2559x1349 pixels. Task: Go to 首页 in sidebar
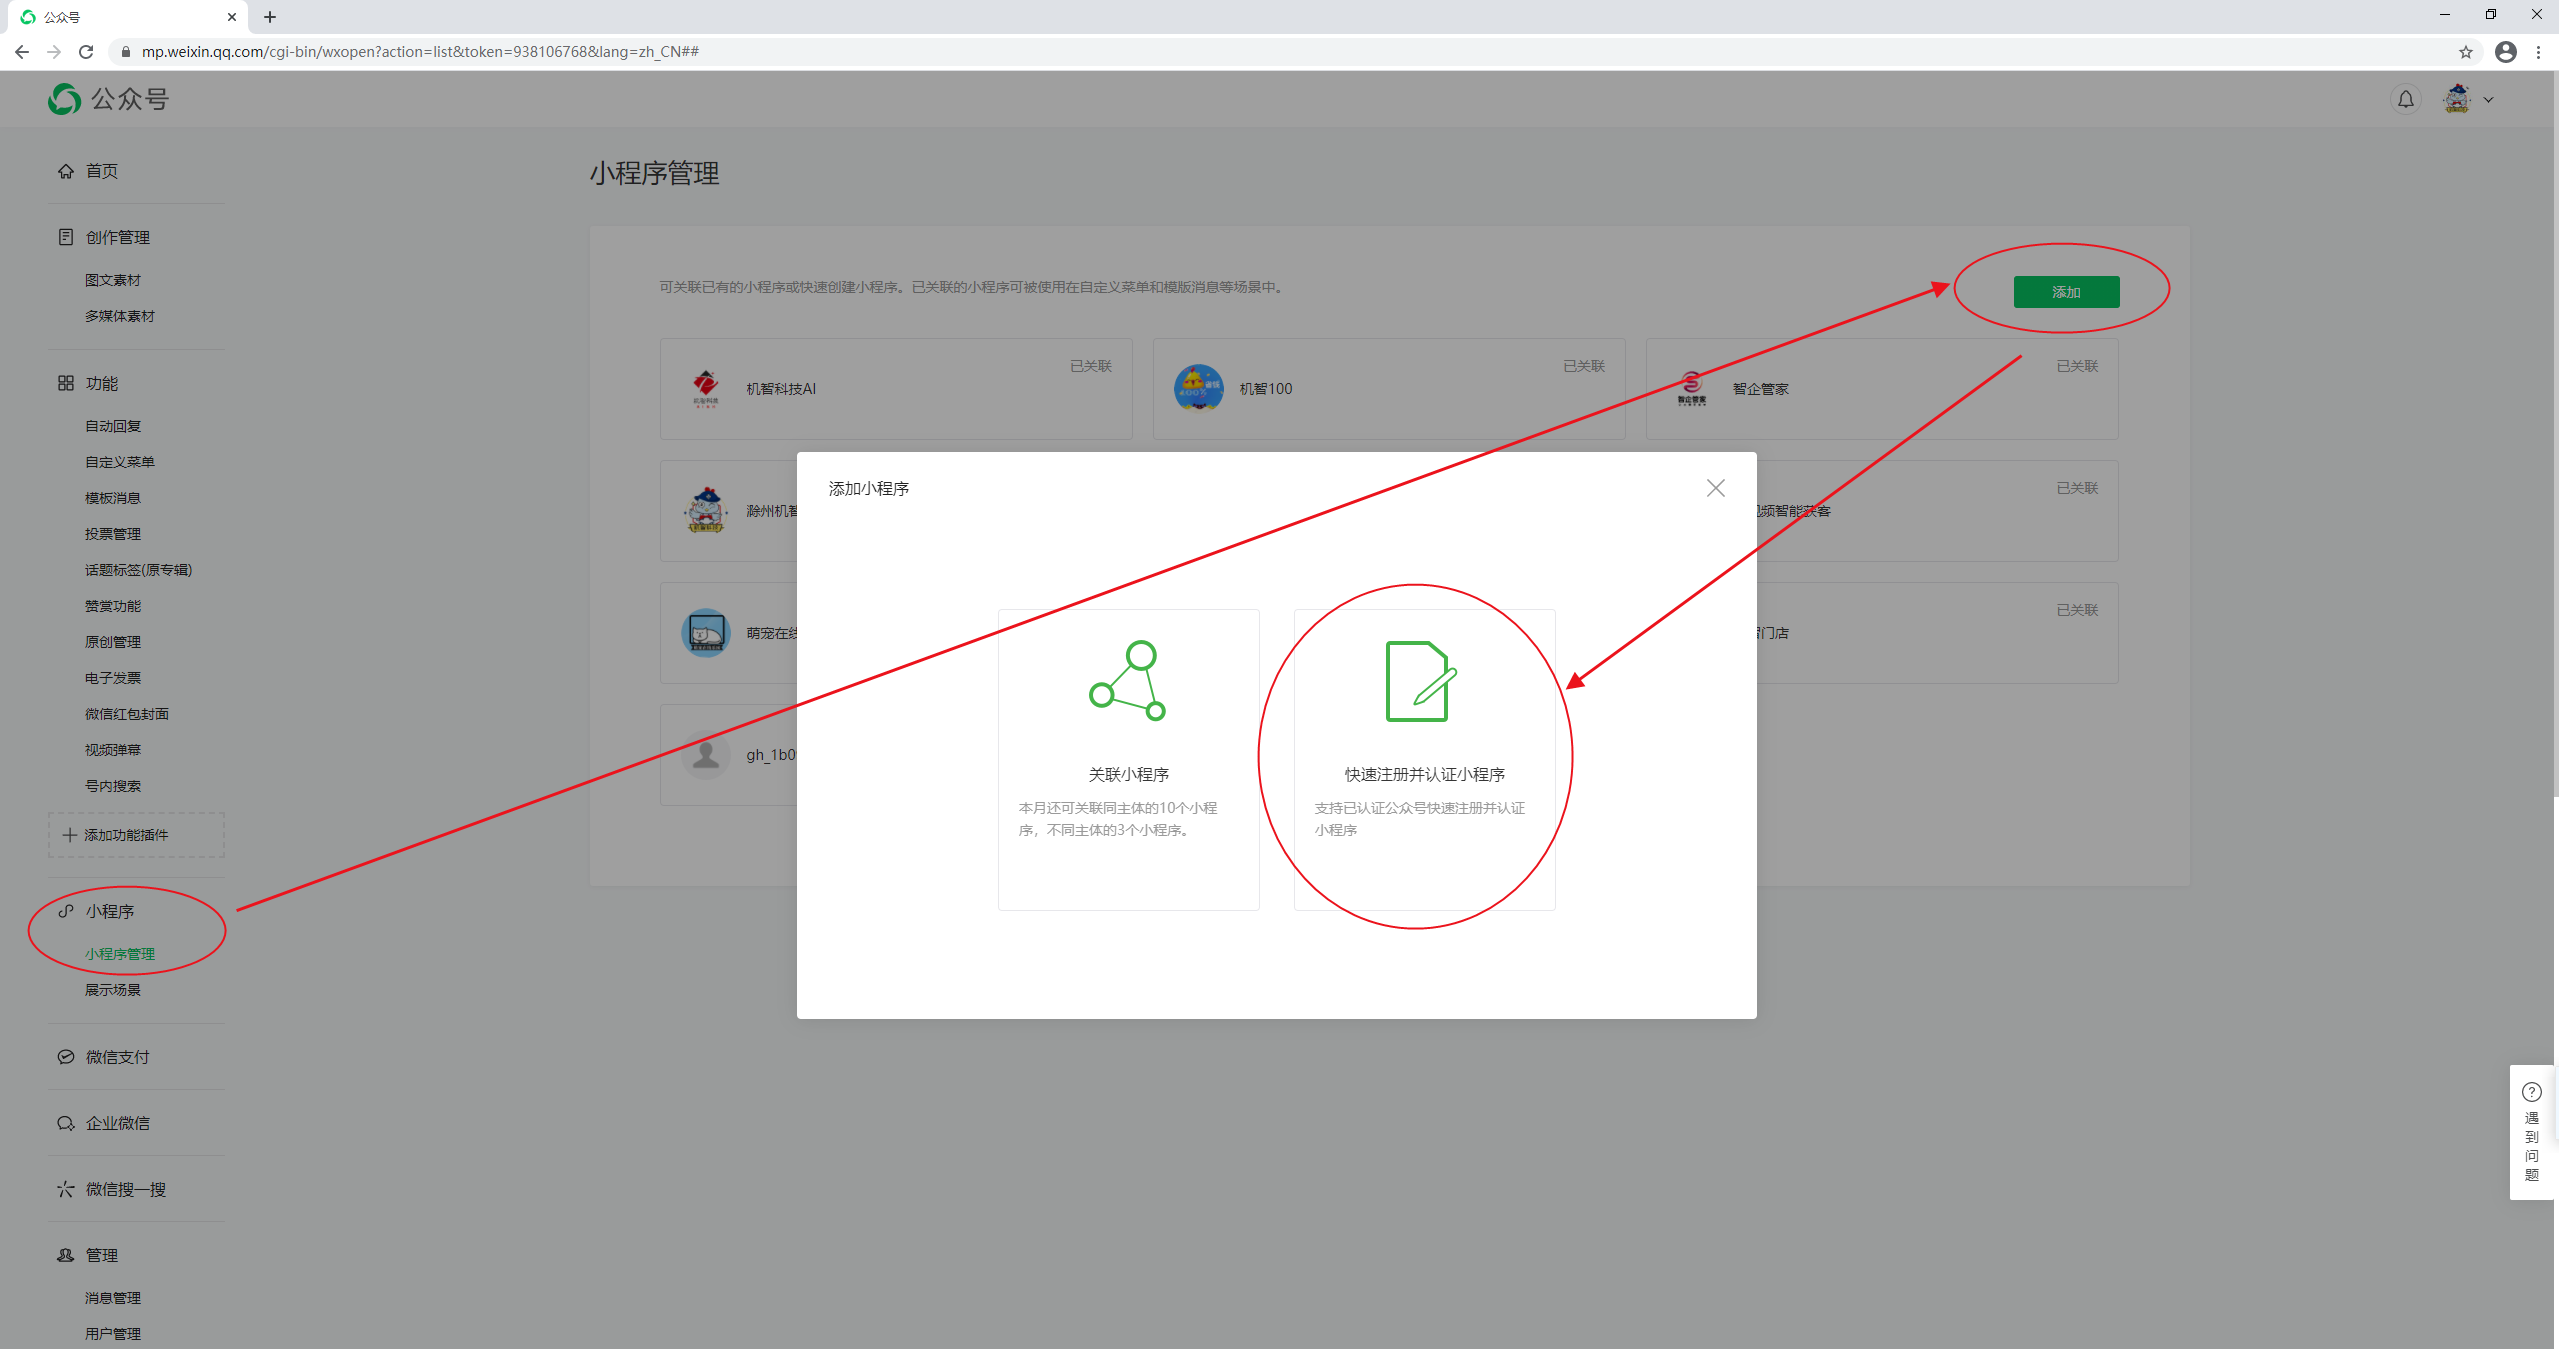101,171
